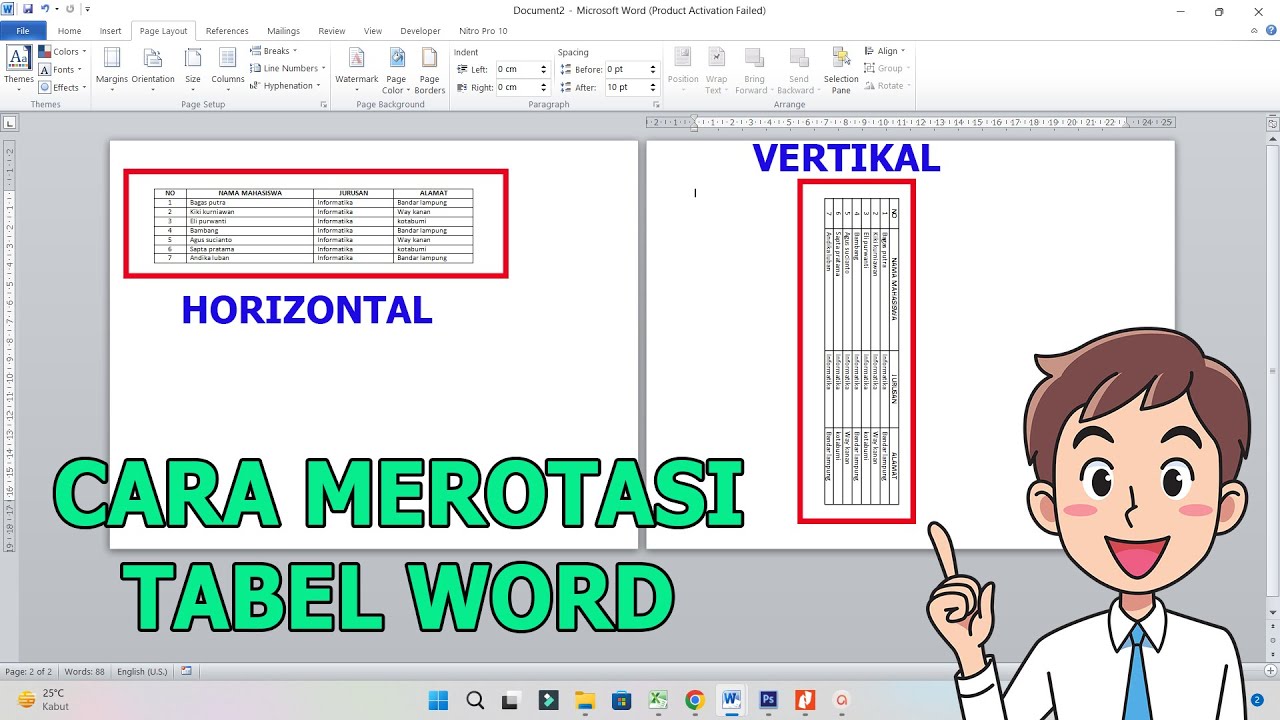The width and height of the screenshot is (1280, 720).
Task: Open the Review tab
Action: coord(332,31)
